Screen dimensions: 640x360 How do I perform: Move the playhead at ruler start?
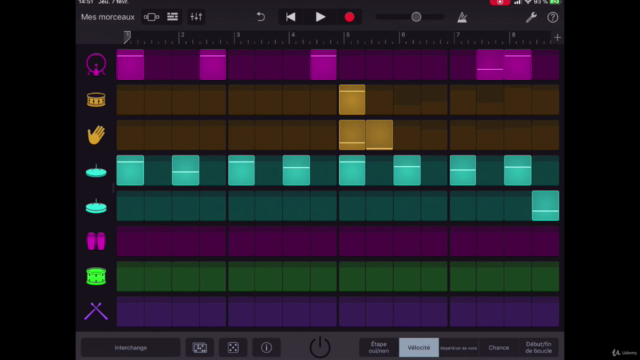[x=127, y=37]
